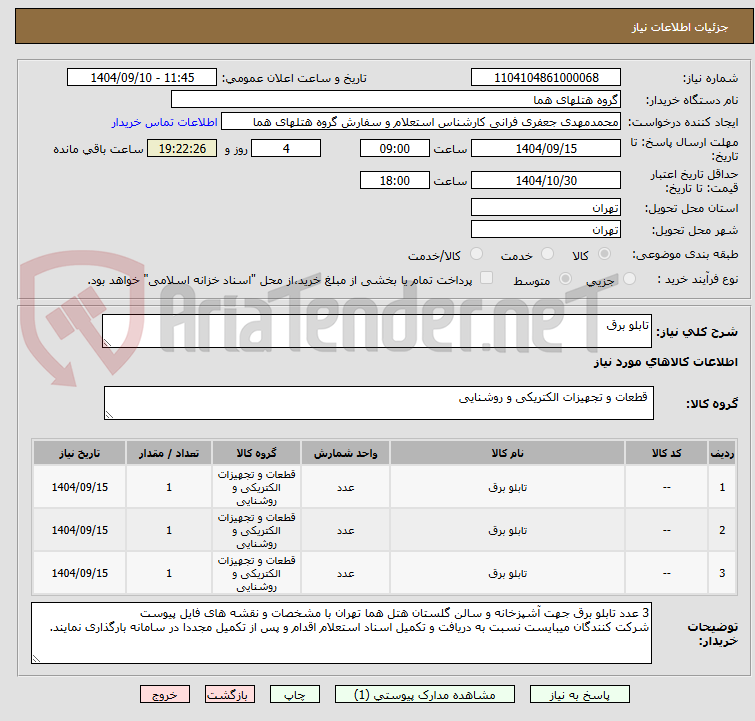Select the 'متوسط' purchase type radio
755x721 pixels.
(565, 278)
